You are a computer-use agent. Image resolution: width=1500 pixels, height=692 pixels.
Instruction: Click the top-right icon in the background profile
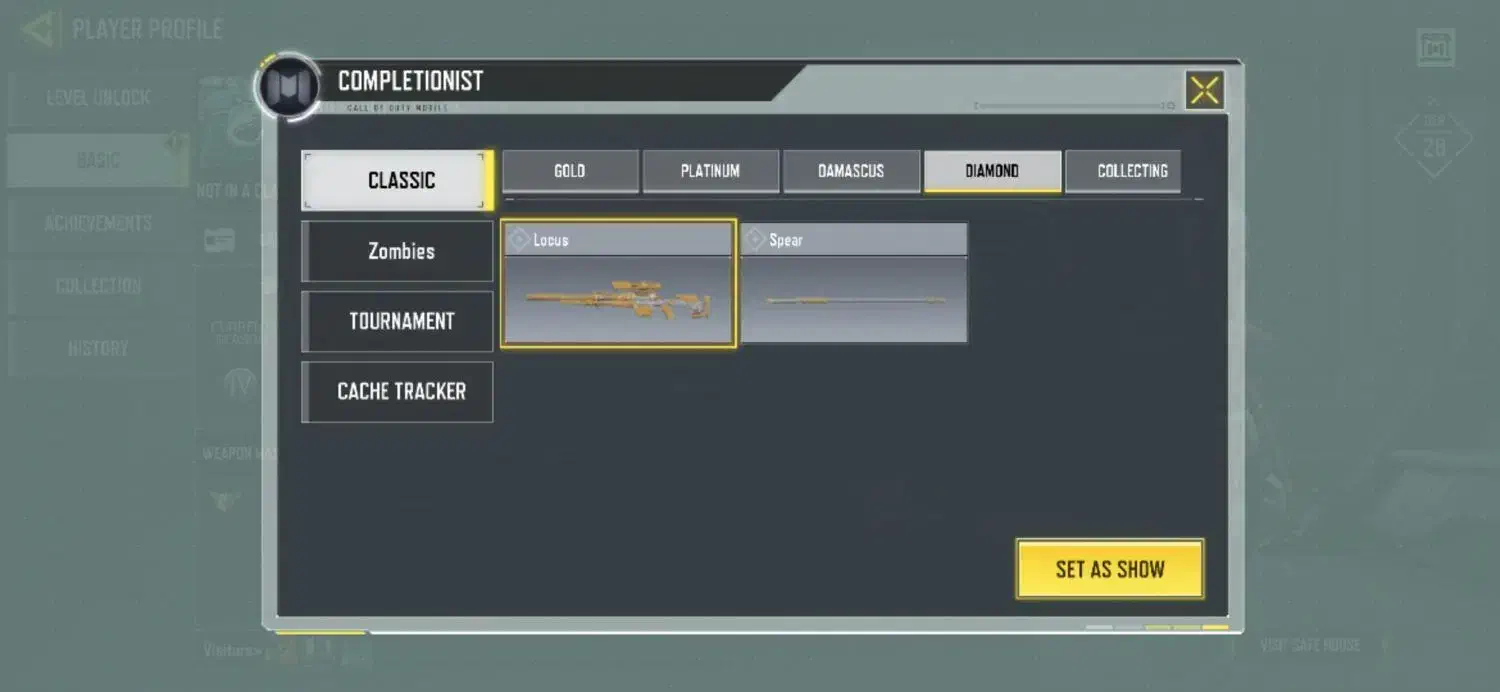[x=1435, y=47]
